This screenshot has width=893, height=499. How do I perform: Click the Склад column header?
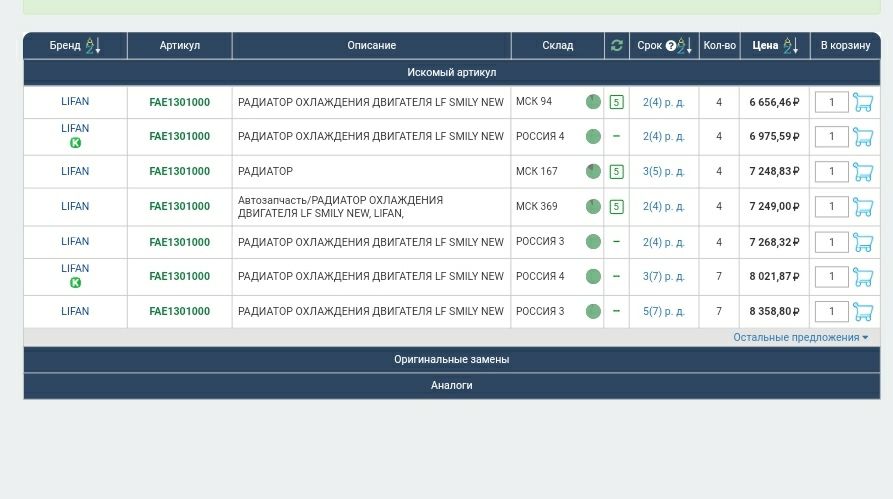(558, 46)
